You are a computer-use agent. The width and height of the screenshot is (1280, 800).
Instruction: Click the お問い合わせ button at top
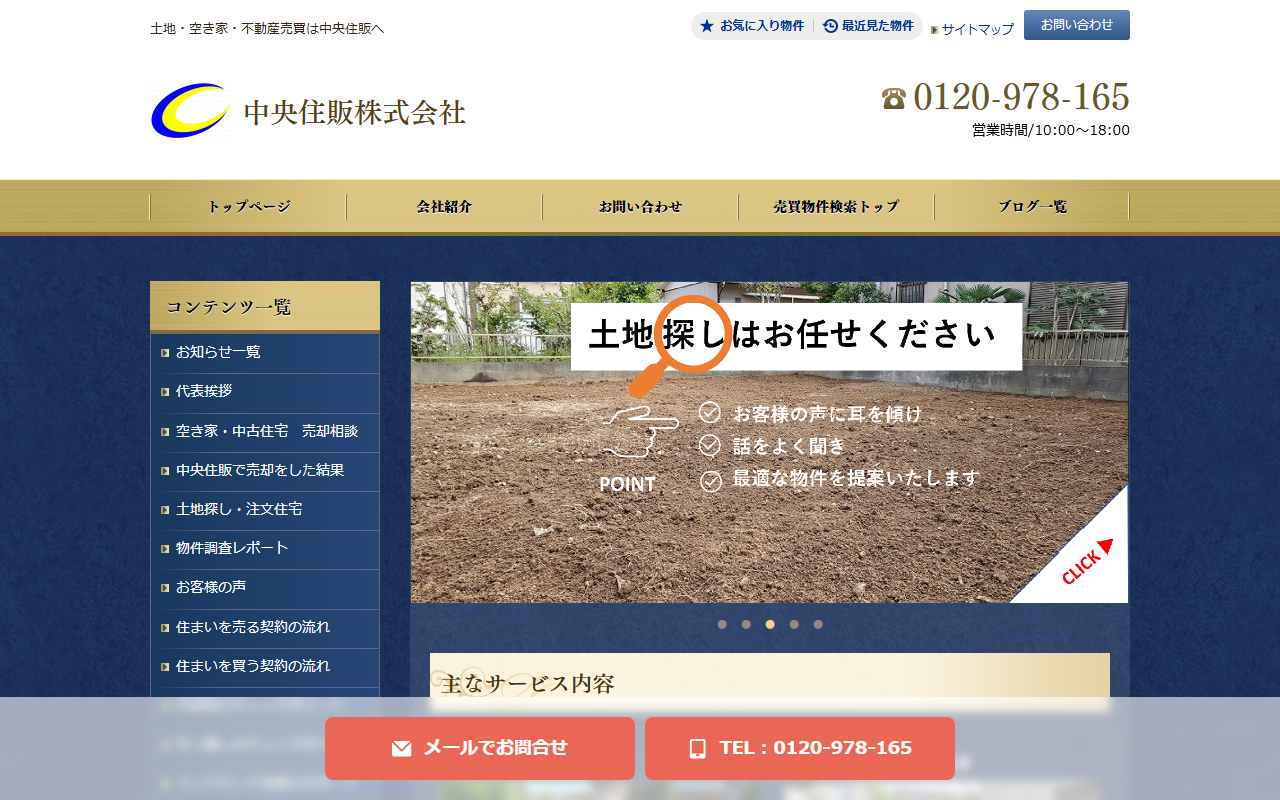(x=1077, y=25)
